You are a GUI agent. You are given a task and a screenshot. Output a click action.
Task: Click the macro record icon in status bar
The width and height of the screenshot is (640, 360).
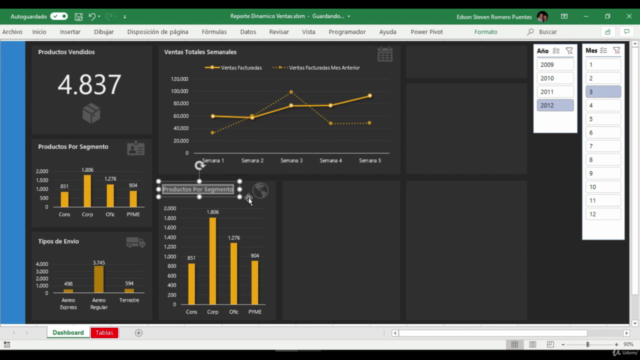(x=7, y=345)
